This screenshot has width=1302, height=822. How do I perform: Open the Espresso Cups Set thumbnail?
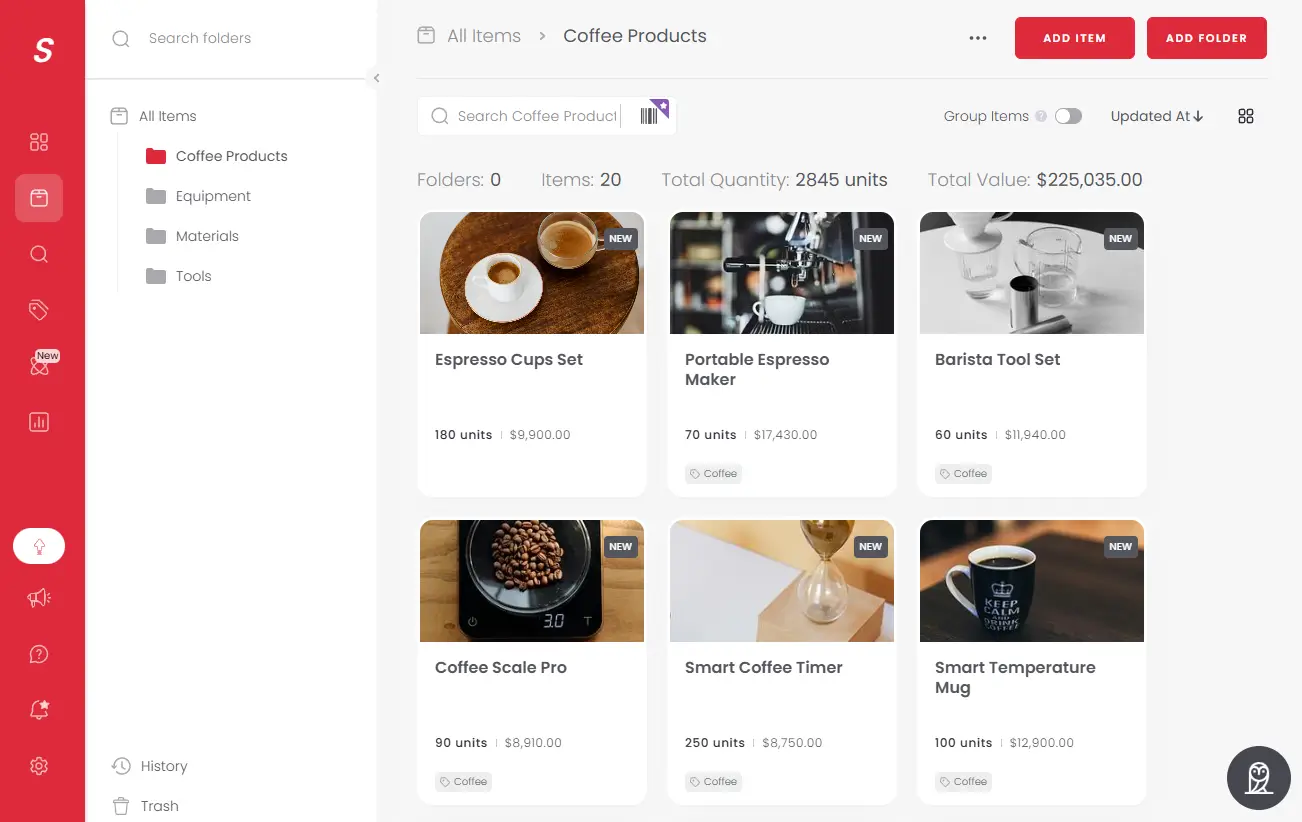click(x=531, y=272)
